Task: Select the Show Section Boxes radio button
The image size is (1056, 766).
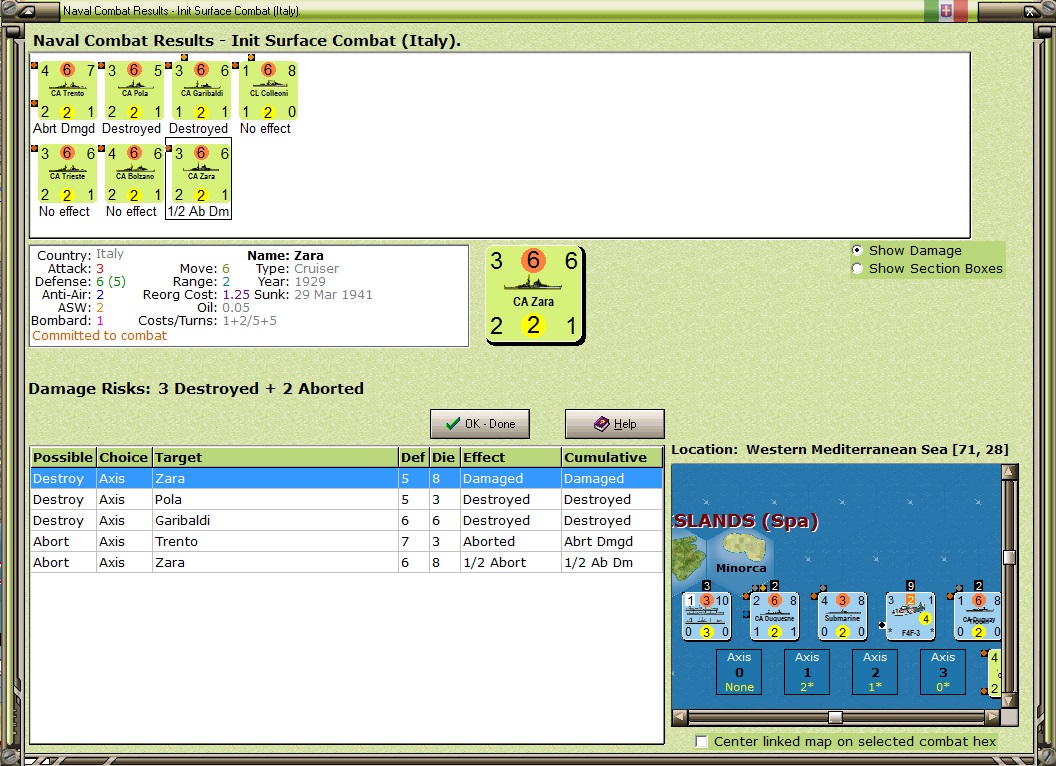Action: tap(857, 268)
